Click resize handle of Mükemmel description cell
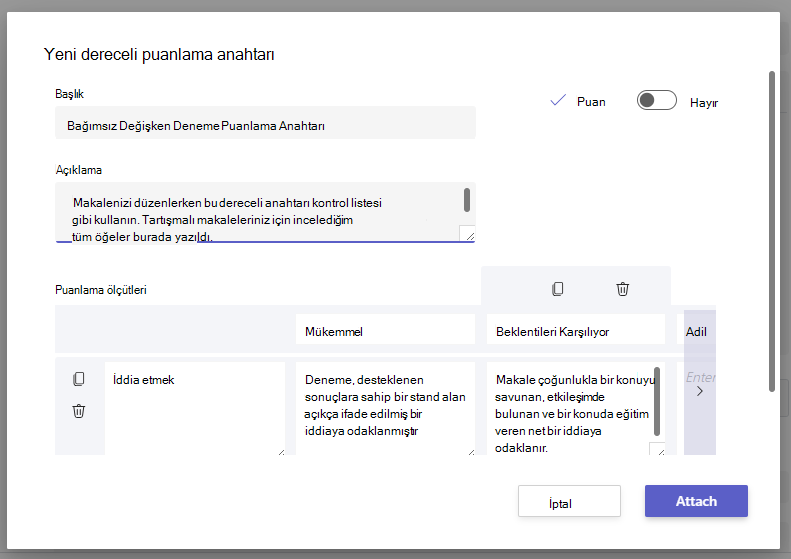 [471, 452]
